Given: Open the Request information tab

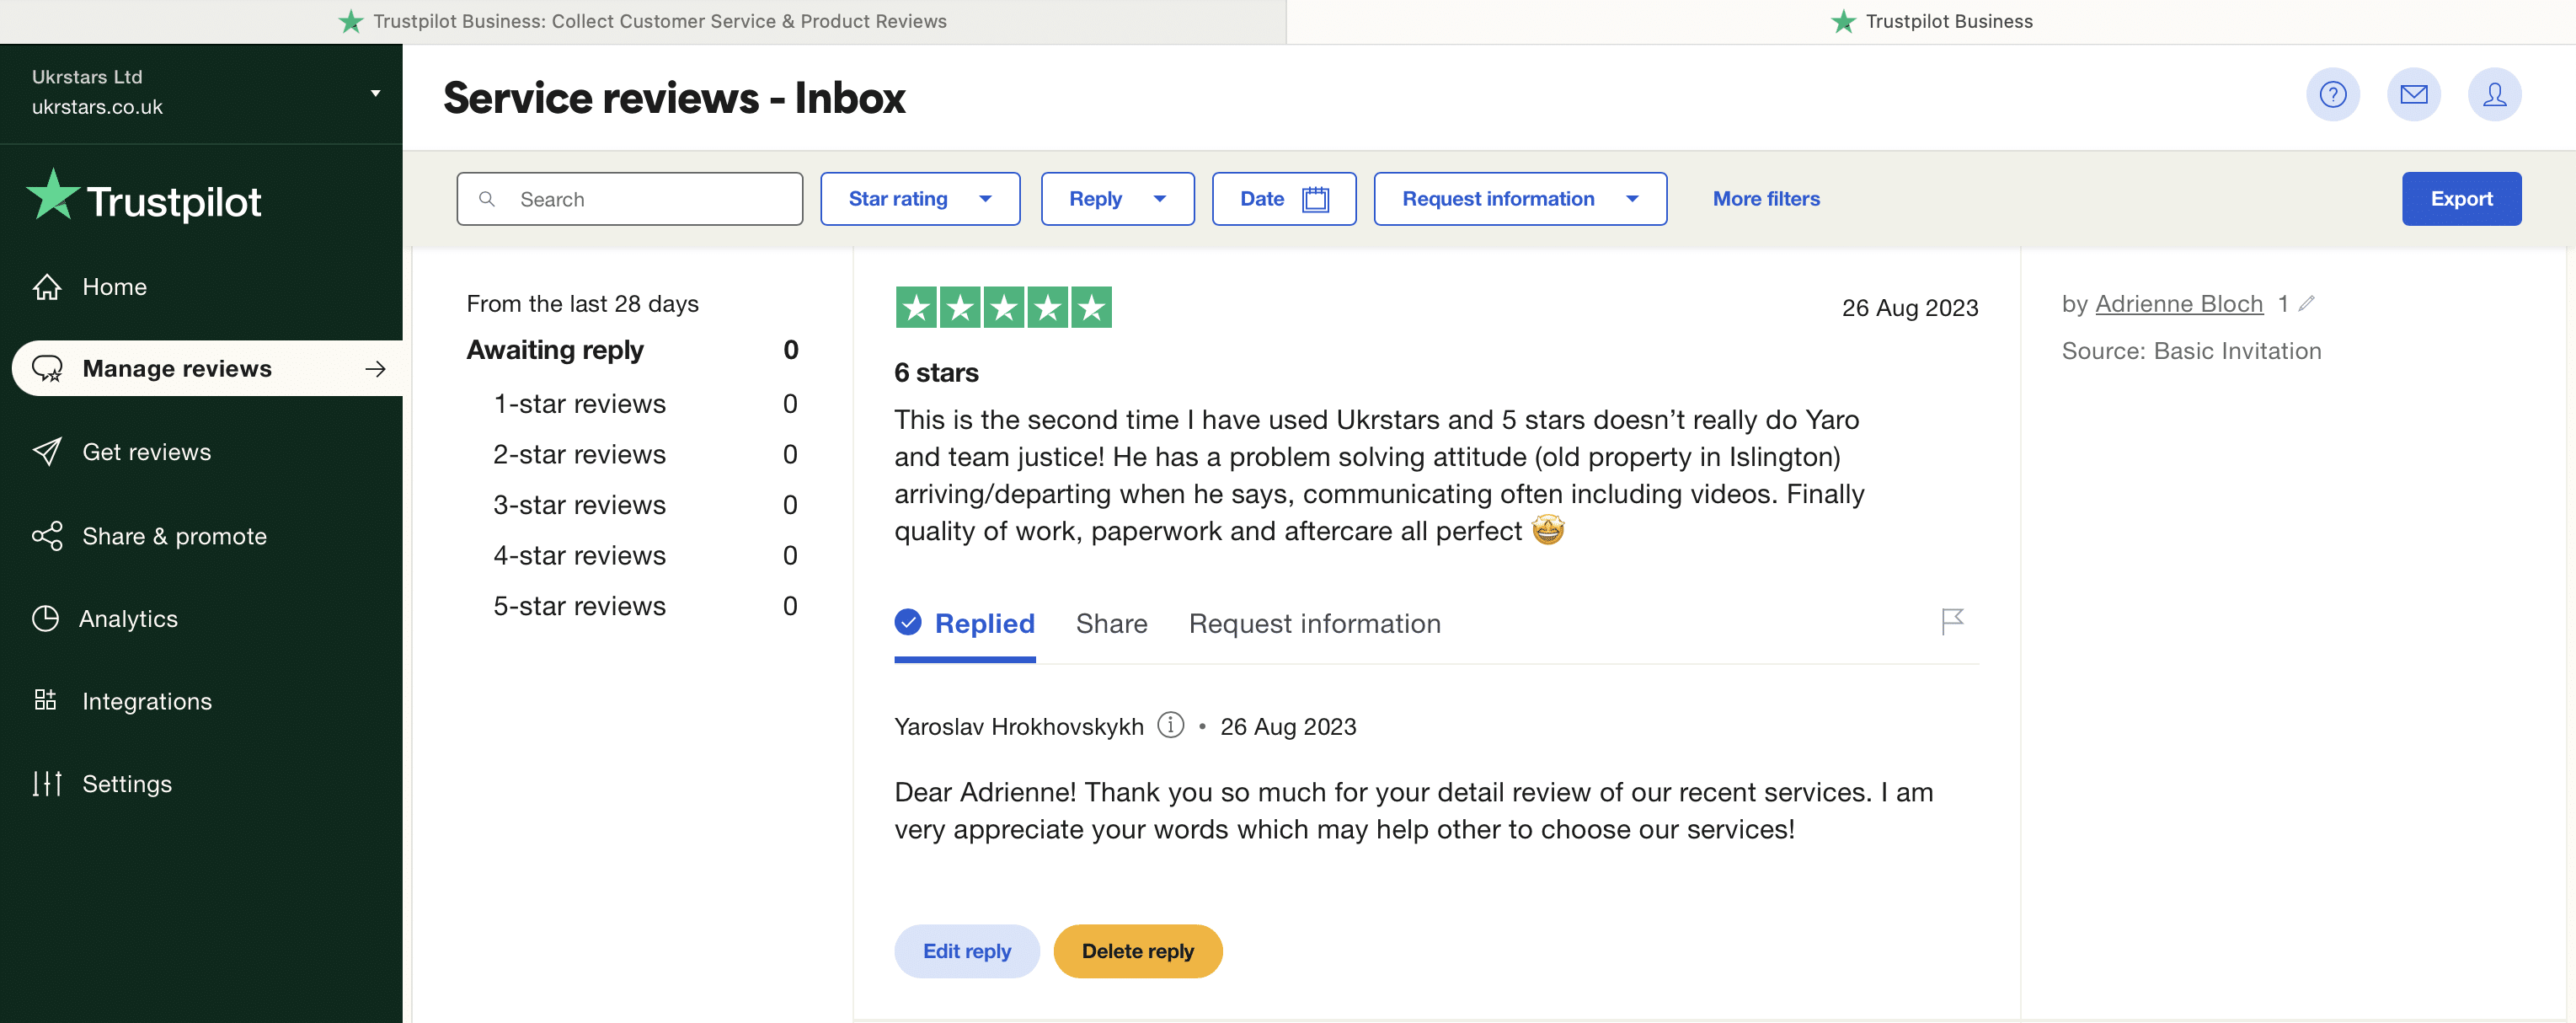Looking at the screenshot, I should pos(1314,624).
